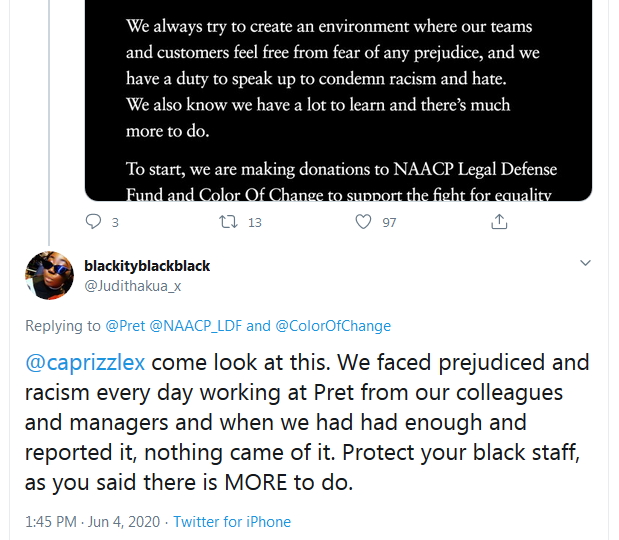Click the retweet arrows icon
The width and height of the screenshot is (619, 540).
pyautogui.click(x=228, y=222)
